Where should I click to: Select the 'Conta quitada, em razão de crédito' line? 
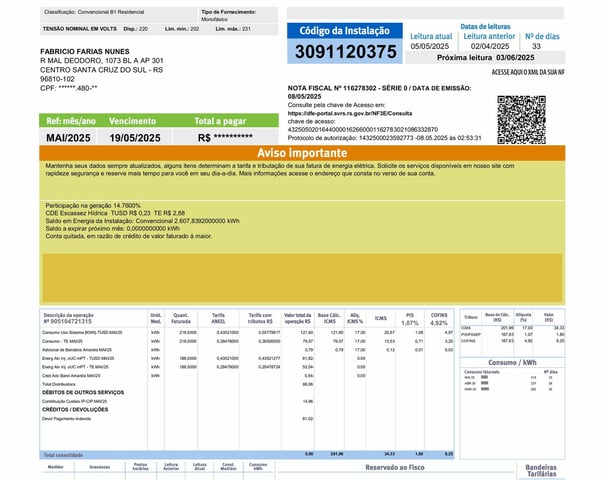[129, 236]
